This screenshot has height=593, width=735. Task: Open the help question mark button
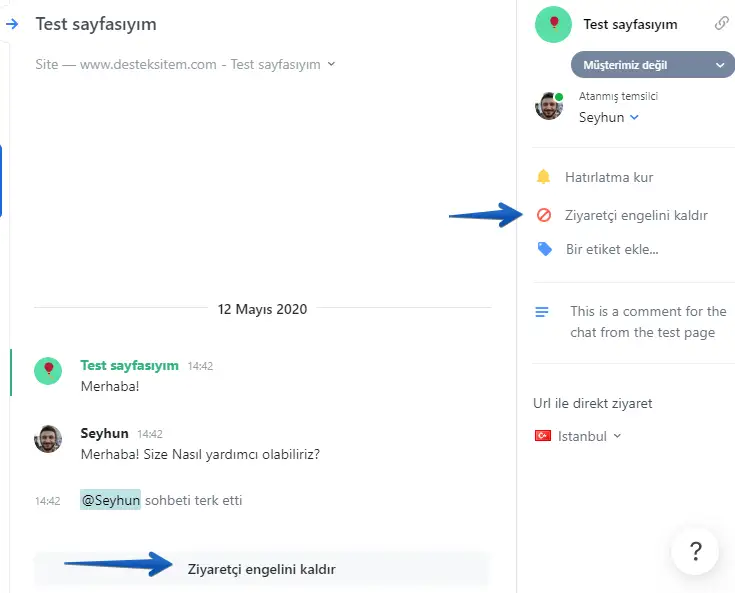click(x=695, y=550)
